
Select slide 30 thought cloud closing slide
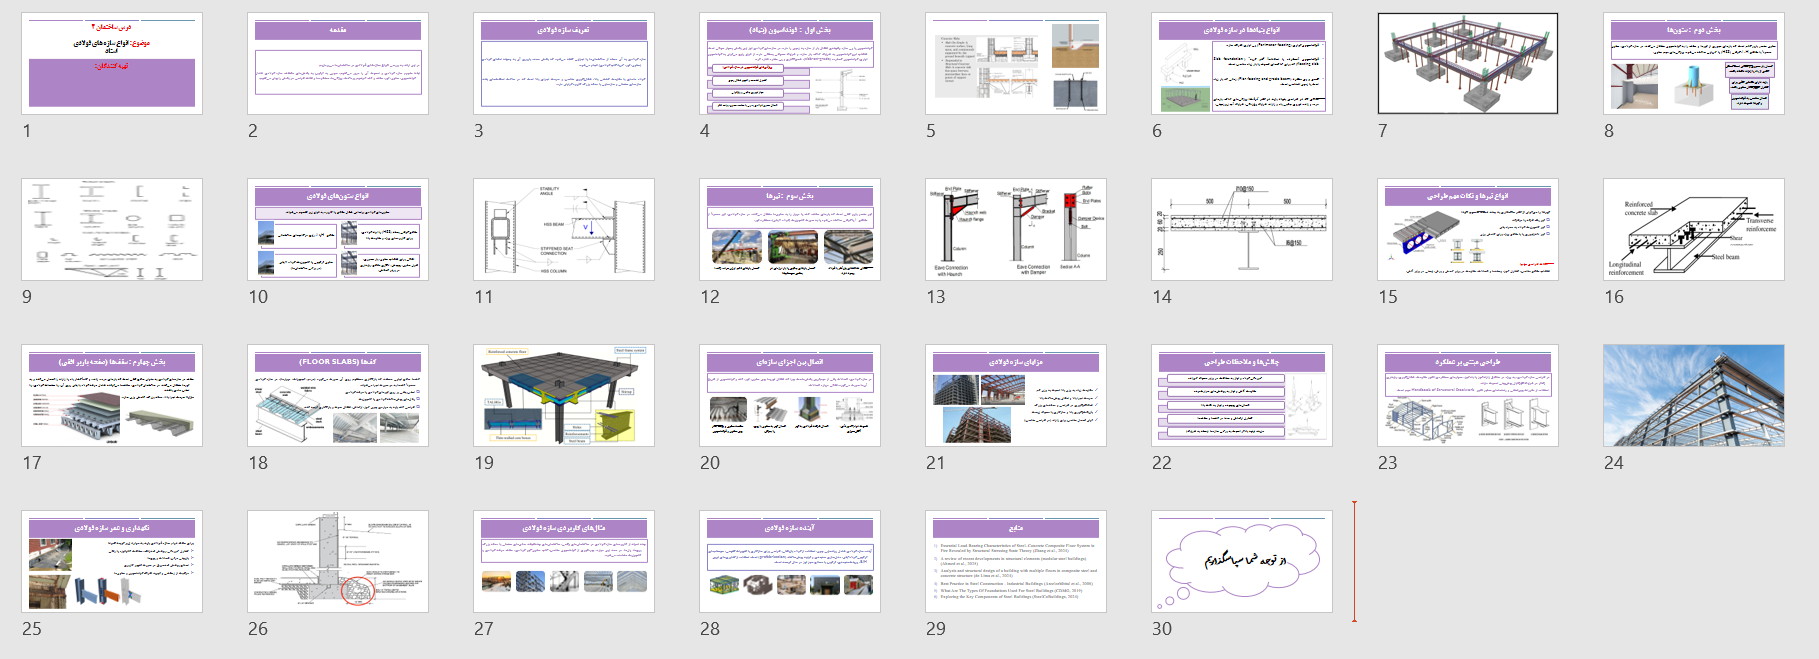click(1242, 561)
